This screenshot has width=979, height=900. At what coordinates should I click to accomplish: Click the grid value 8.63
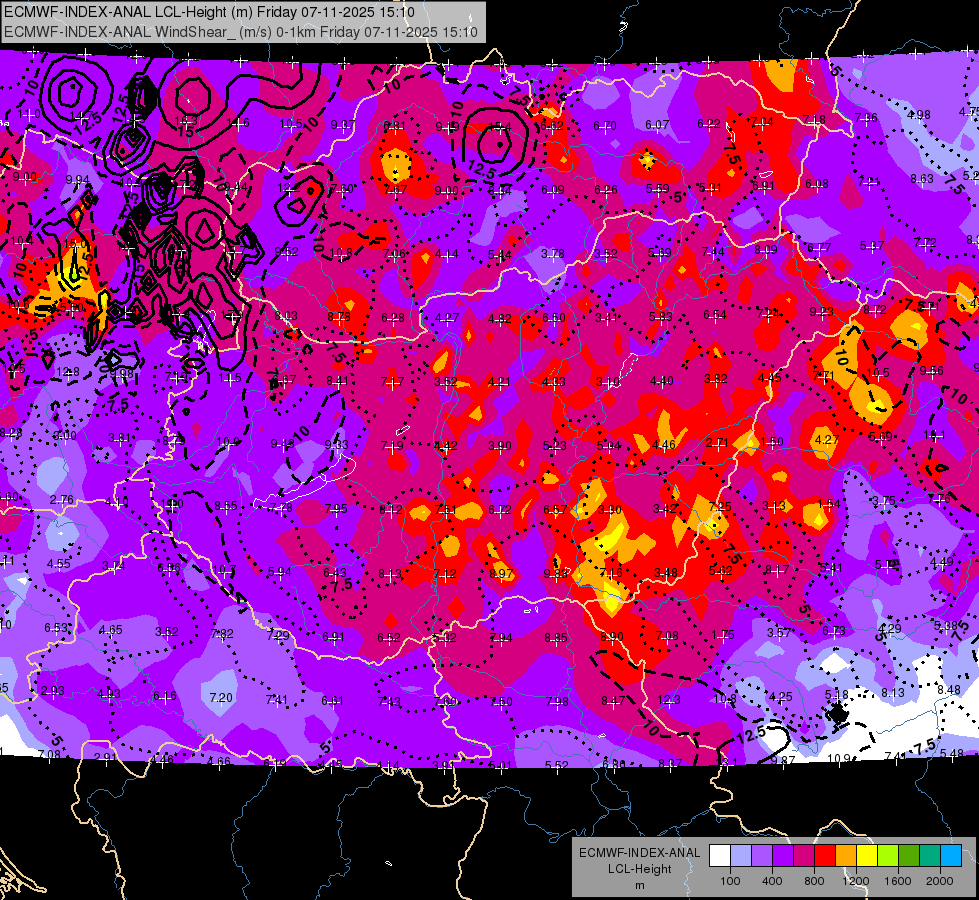click(922, 179)
